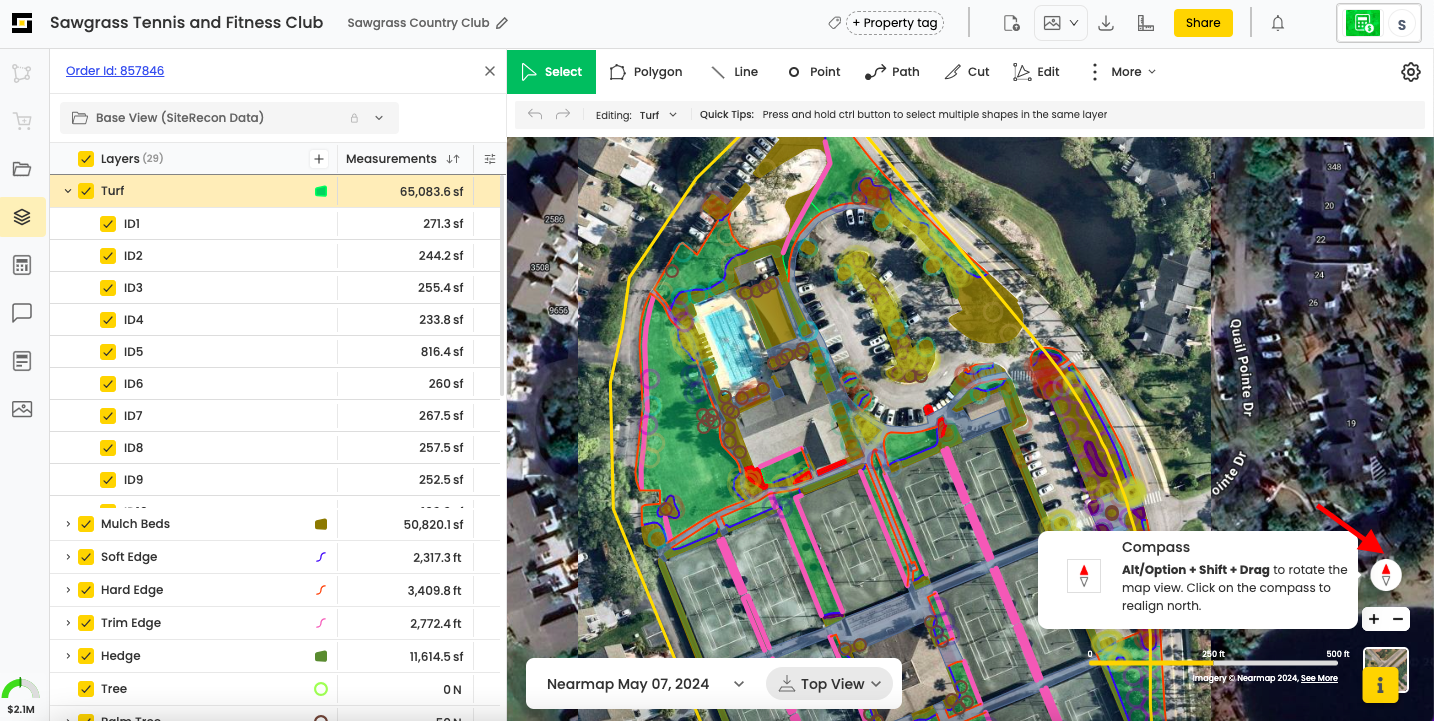Open the user avatar labeled S
The height and width of the screenshot is (721, 1434).
1402,24
